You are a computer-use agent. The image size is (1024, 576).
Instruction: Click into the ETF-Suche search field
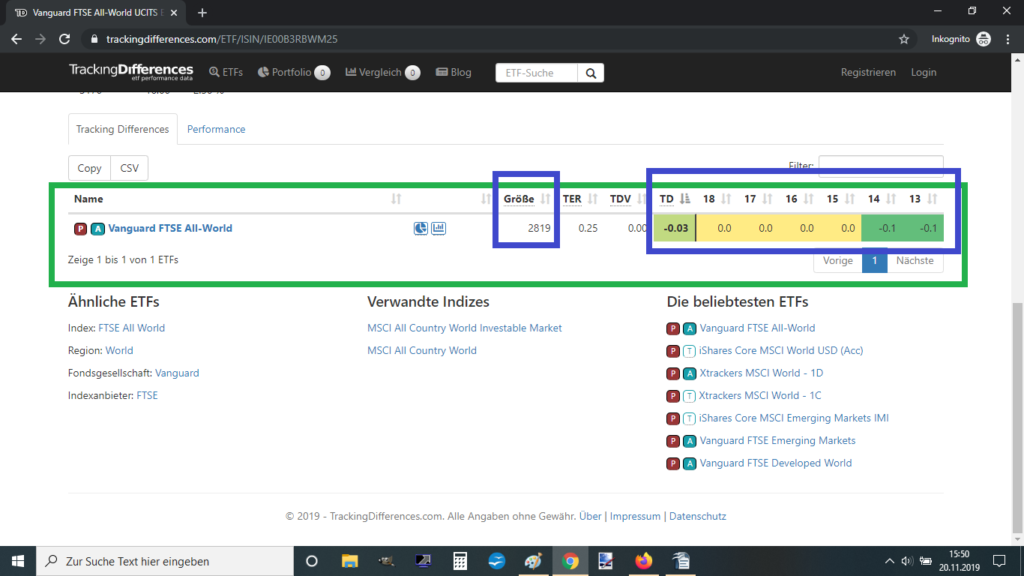(x=536, y=73)
